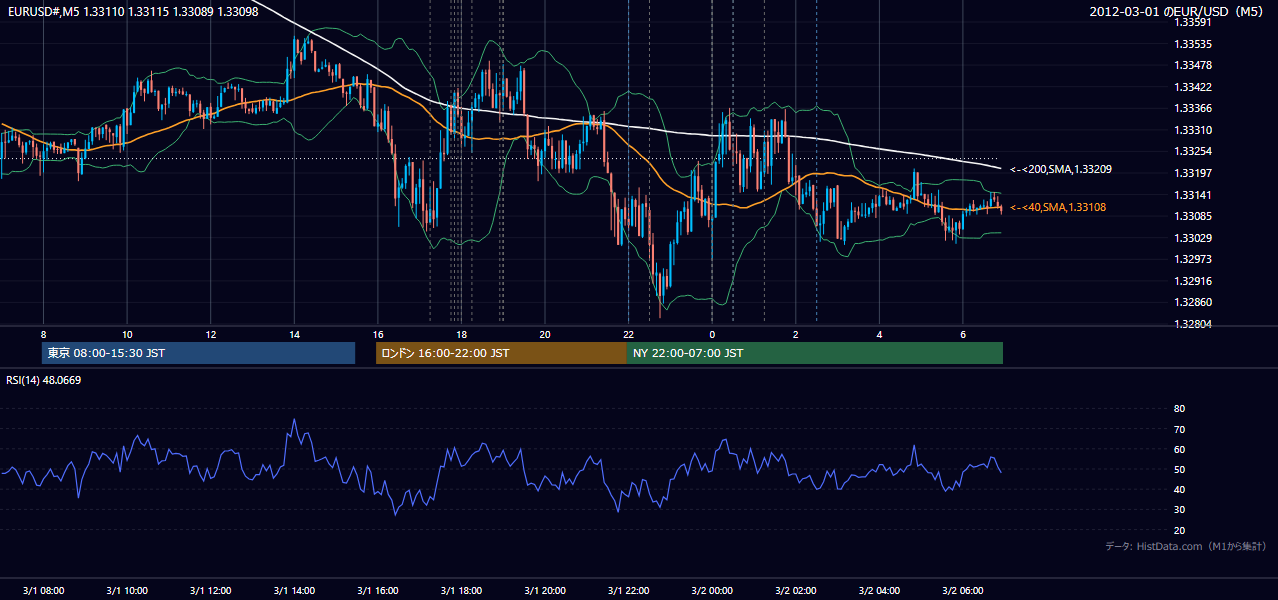Click the 3/1 14:00 date label
This screenshot has width=1278, height=600.
pos(294,590)
